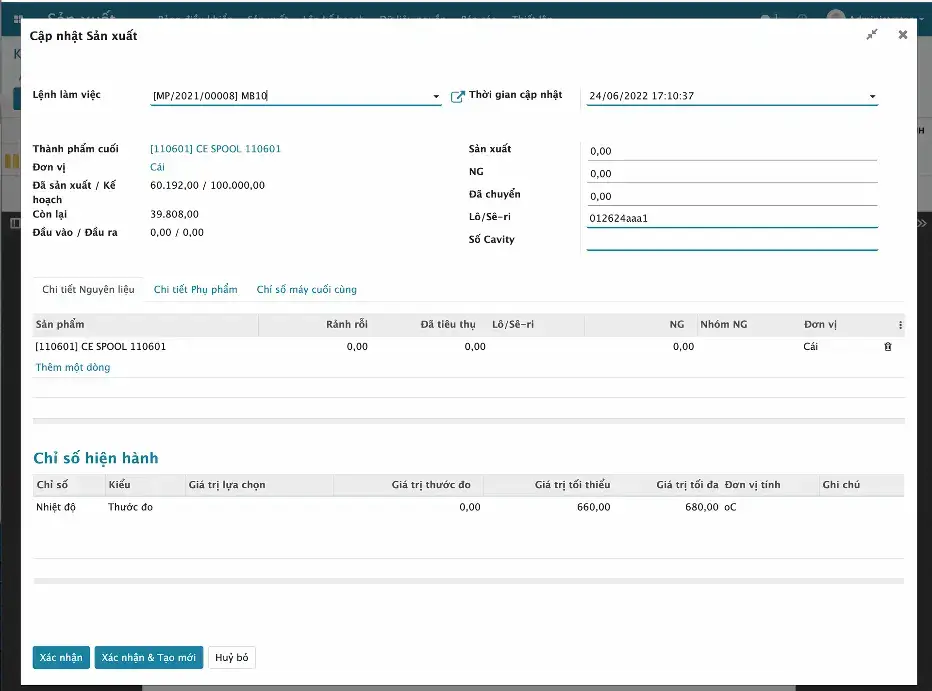The width and height of the screenshot is (932, 691).
Task: Click the Thêm một dòng link
Action: pos(73,367)
